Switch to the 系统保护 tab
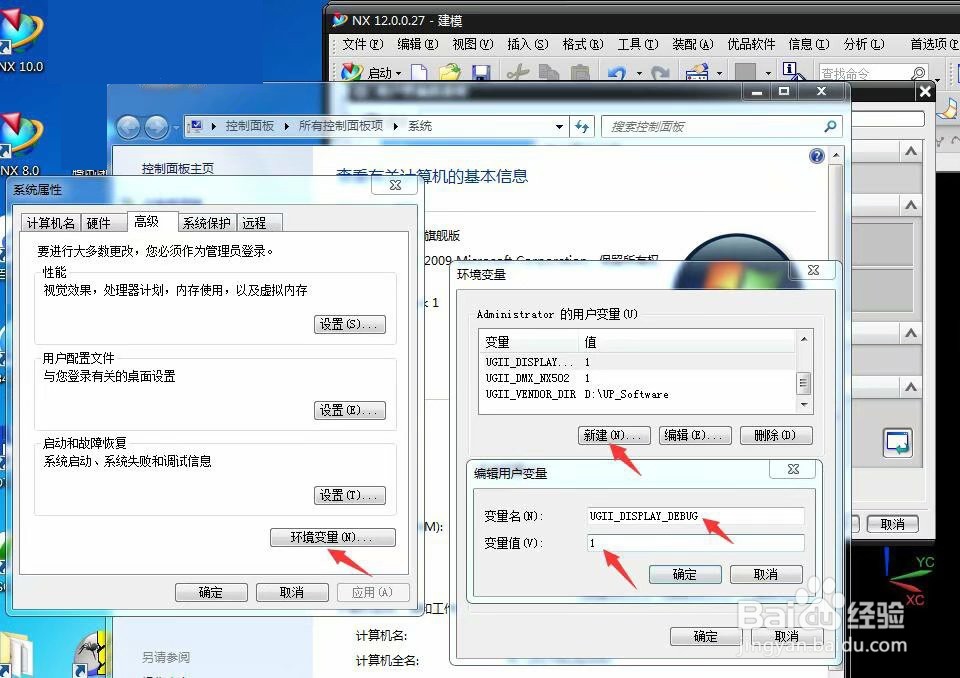This screenshot has width=960, height=678. 206,223
